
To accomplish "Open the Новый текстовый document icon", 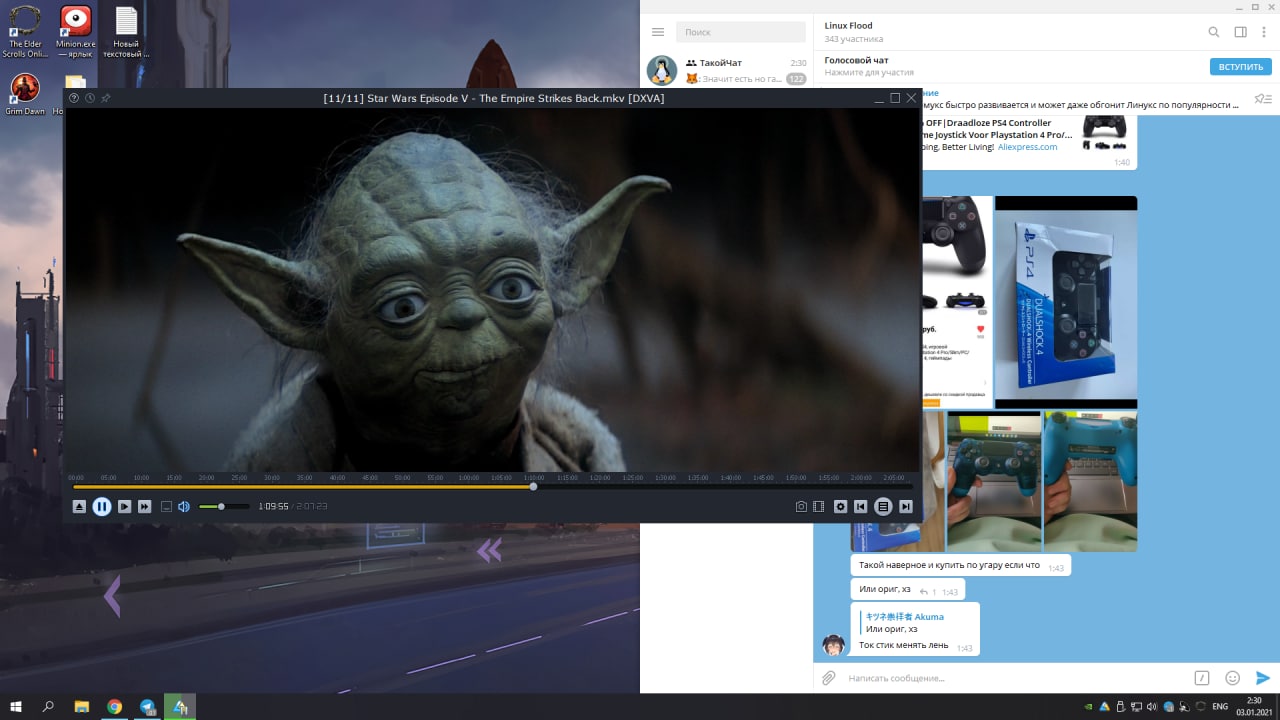I will 126,31.
